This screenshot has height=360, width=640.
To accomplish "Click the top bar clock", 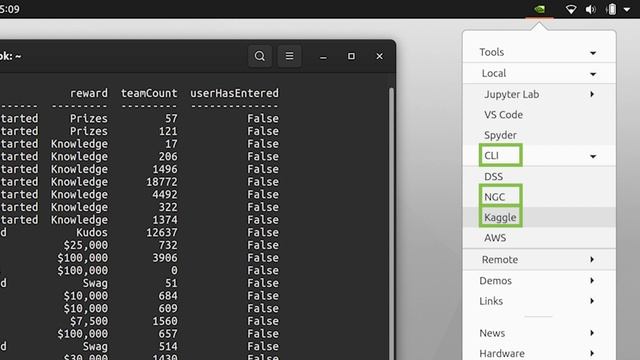I will 9,9.
